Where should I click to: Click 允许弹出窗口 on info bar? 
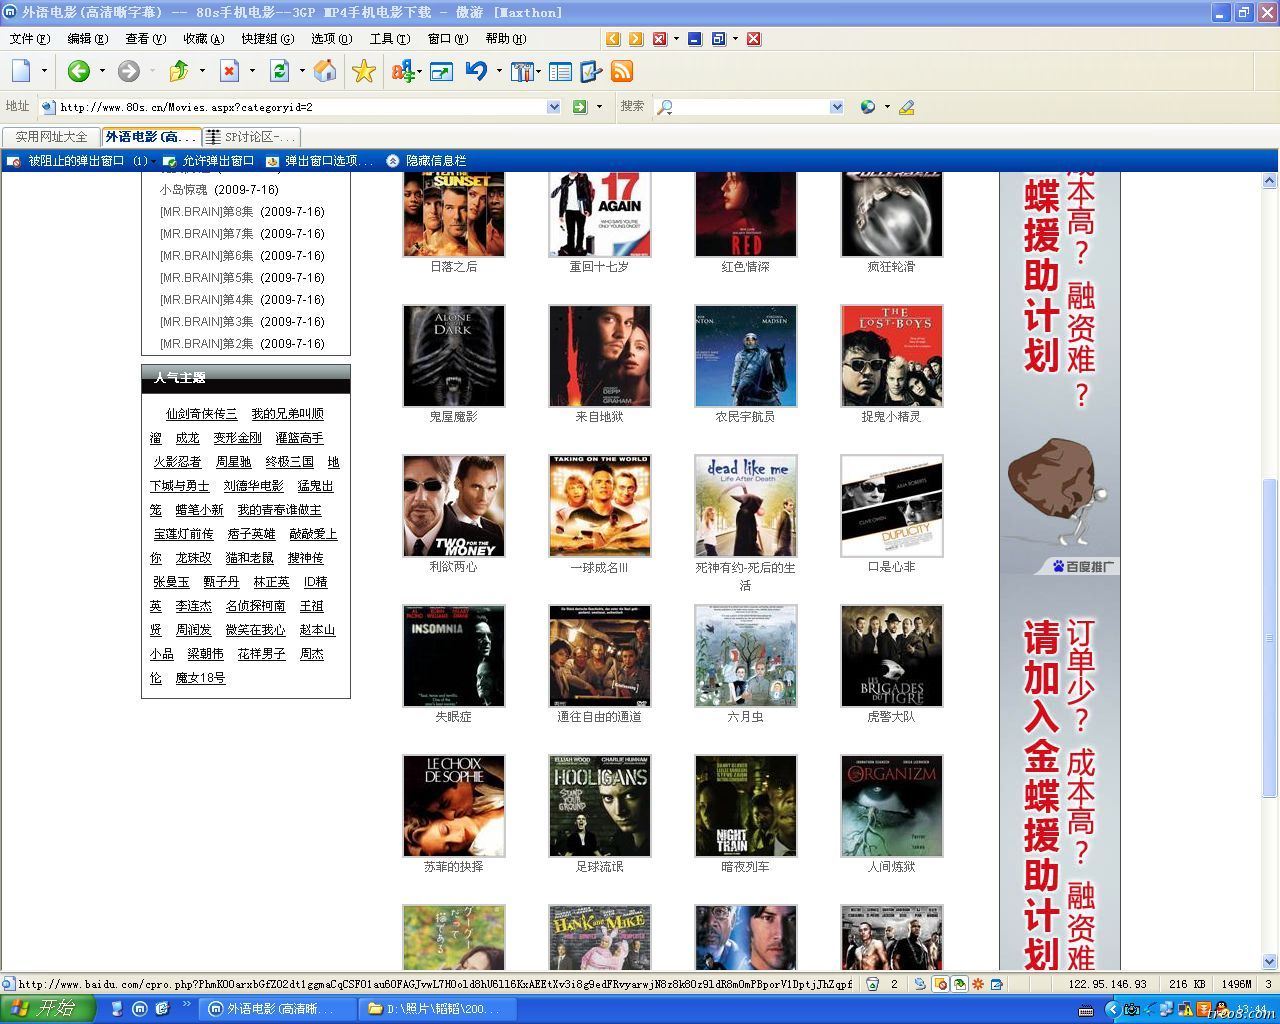(x=209, y=161)
